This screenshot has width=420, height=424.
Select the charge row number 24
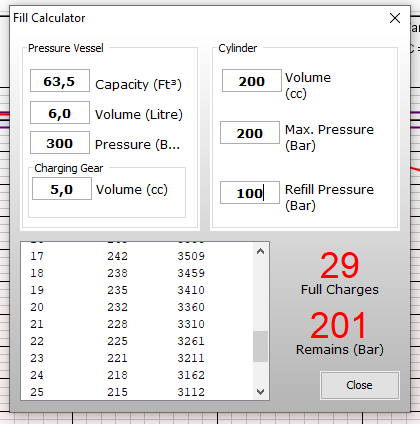pos(37,375)
